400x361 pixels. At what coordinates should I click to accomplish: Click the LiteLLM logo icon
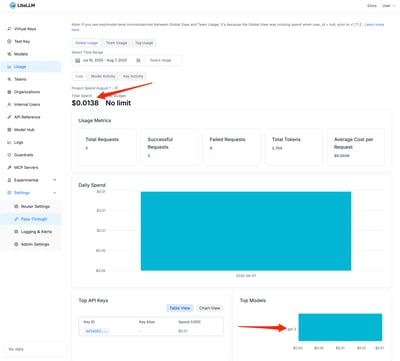click(12, 5)
